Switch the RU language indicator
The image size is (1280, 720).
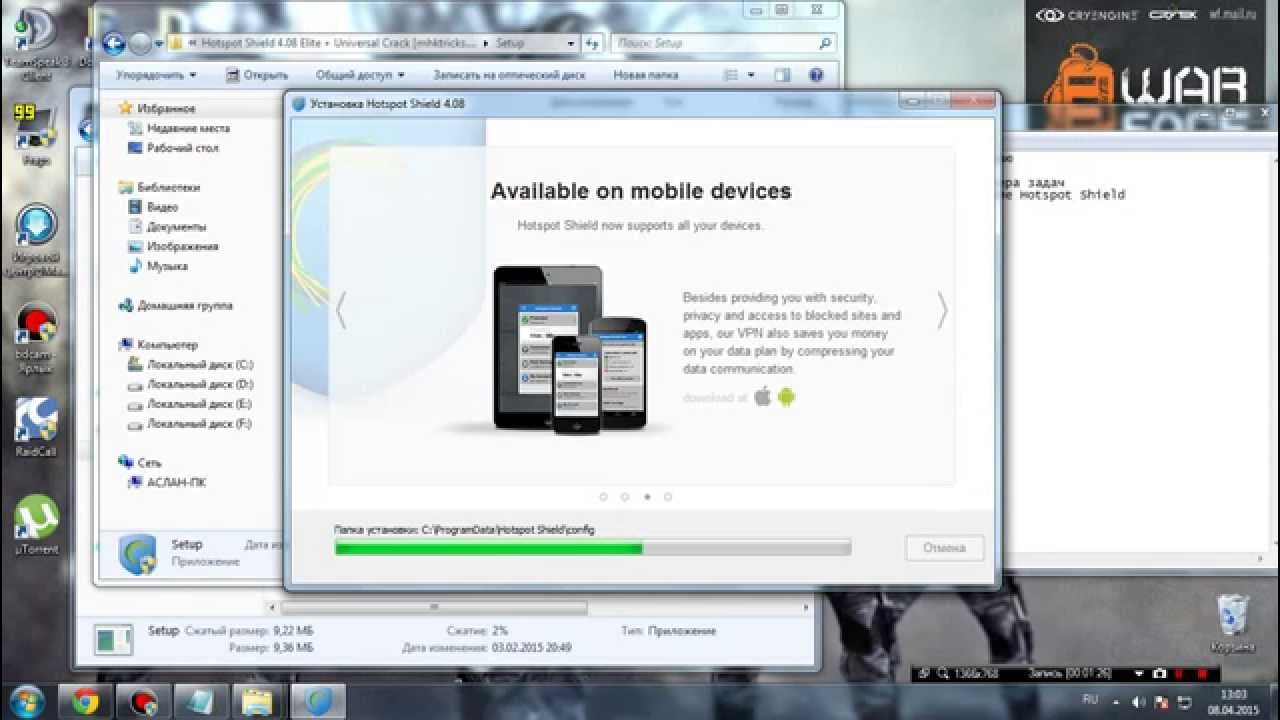[x=1090, y=699]
